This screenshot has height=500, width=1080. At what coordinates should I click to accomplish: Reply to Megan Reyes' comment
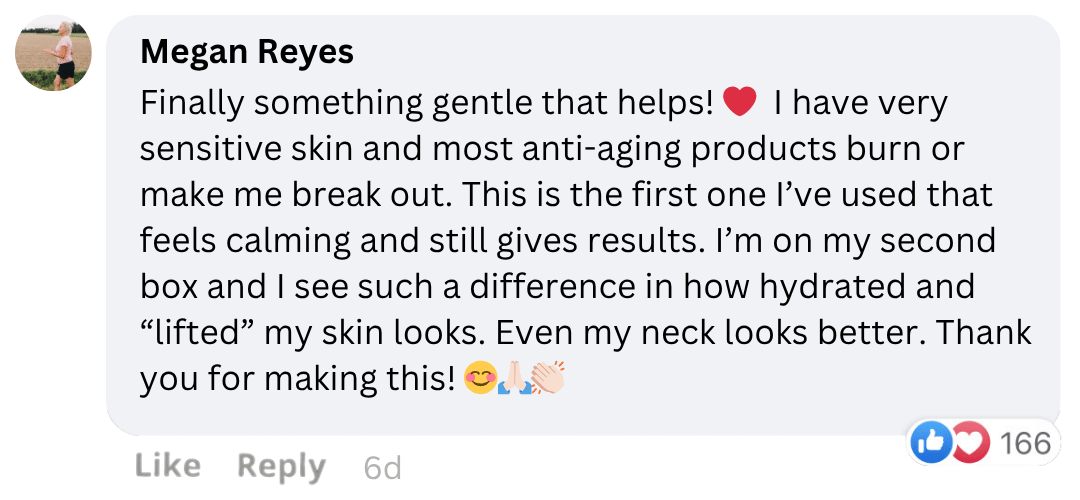tap(281, 465)
